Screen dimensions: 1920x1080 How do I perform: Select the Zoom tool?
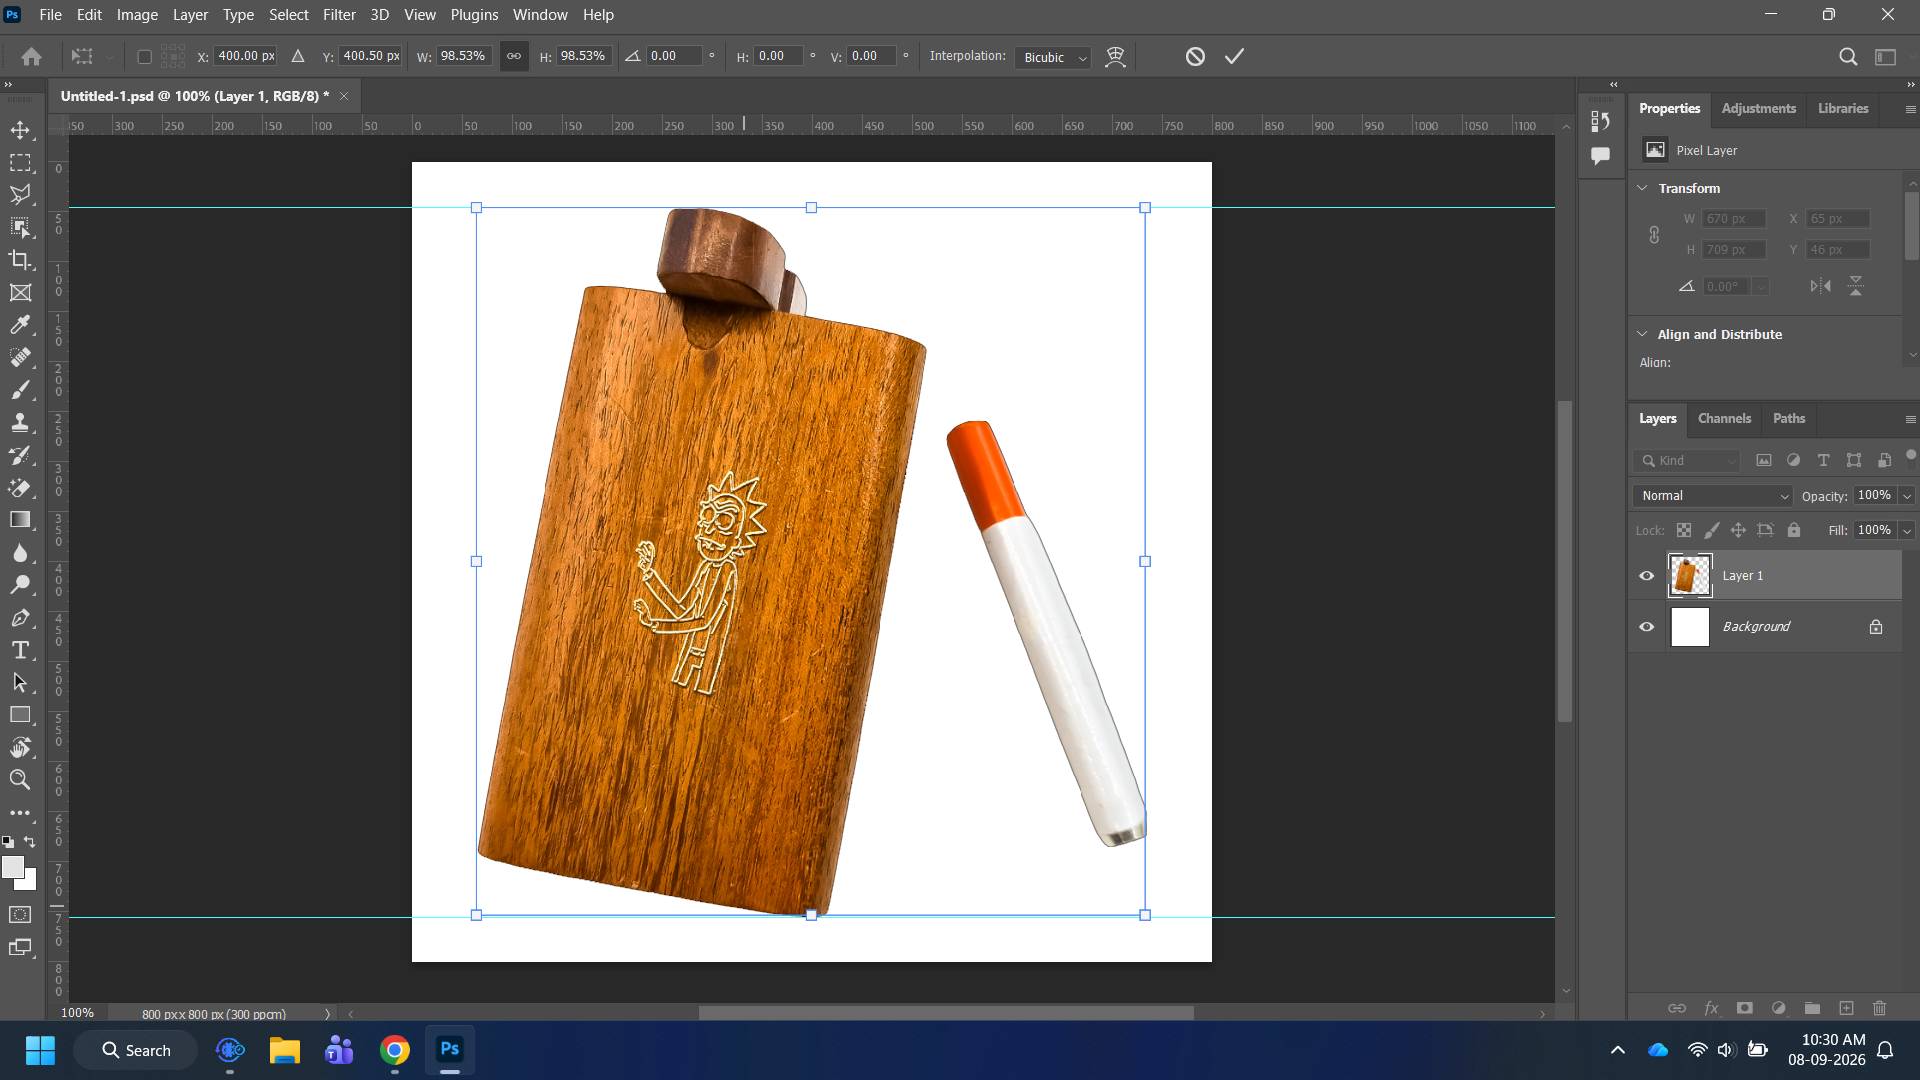(20, 780)
